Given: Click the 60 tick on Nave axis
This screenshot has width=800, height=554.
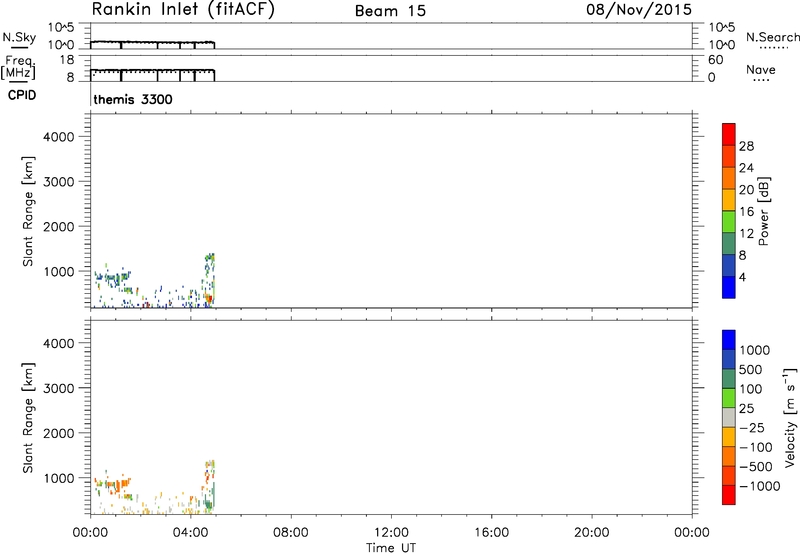Looking at the screenshot, I should point(716,60).
